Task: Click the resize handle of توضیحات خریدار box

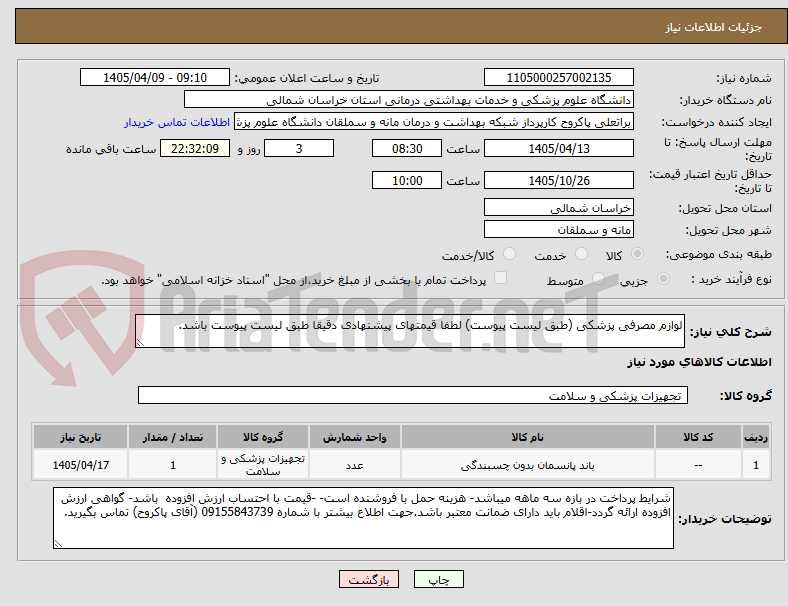Action: (x=58, y=544)
